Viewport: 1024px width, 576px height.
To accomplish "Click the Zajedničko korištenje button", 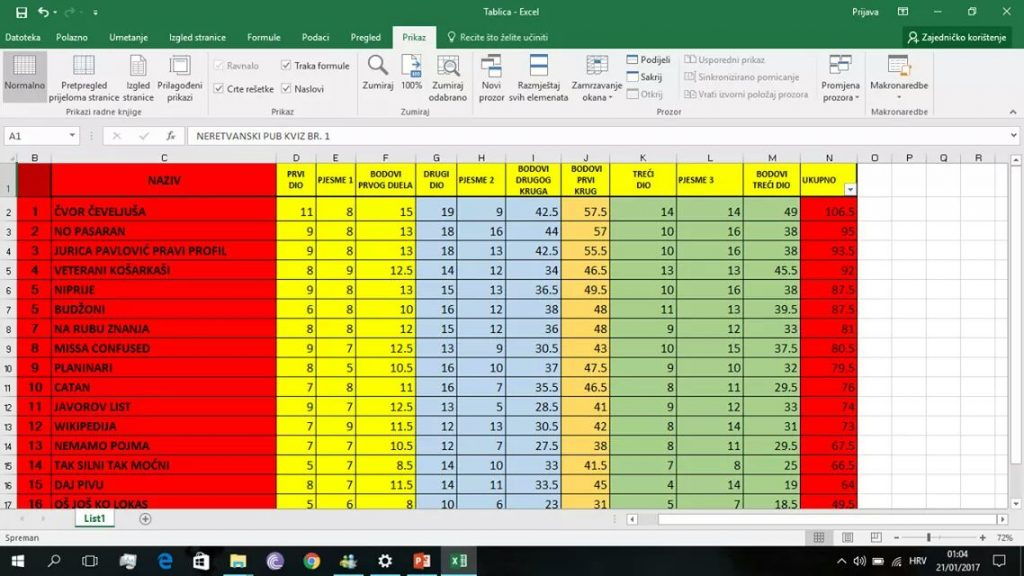I will coord(961,37).
